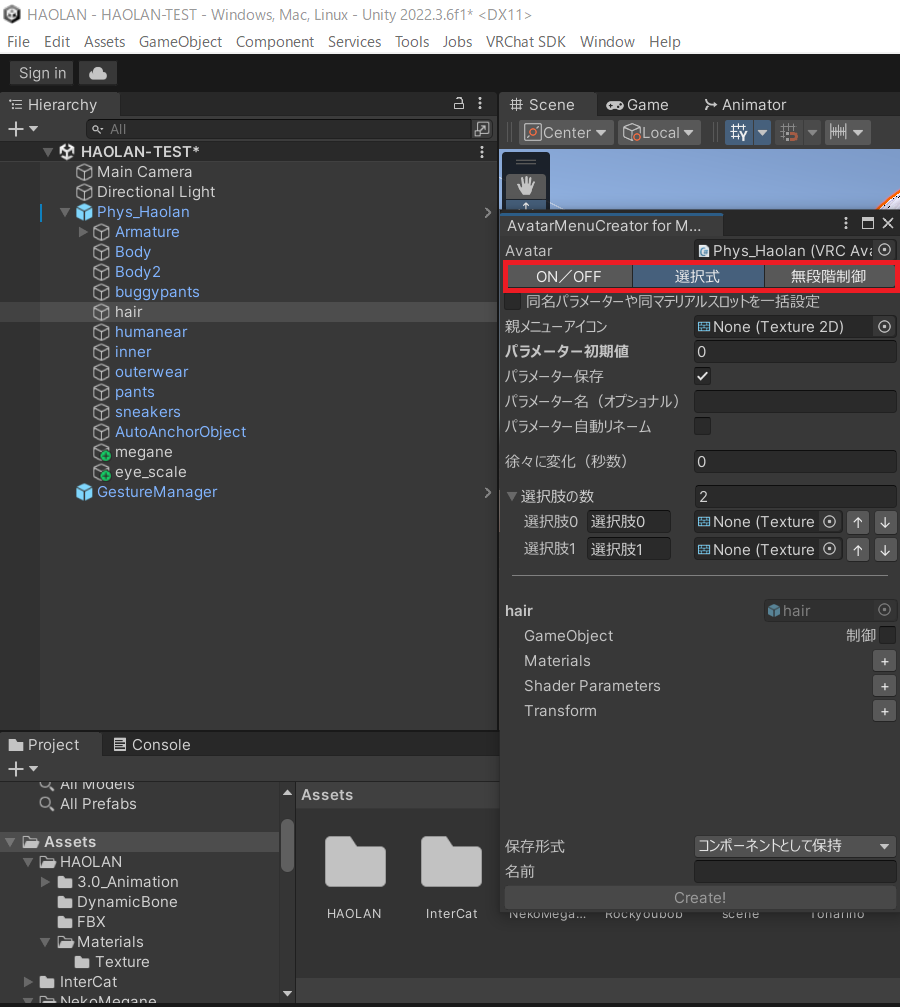
Task: Pick texture for 選択肢1
Action: tap(830, 549)
